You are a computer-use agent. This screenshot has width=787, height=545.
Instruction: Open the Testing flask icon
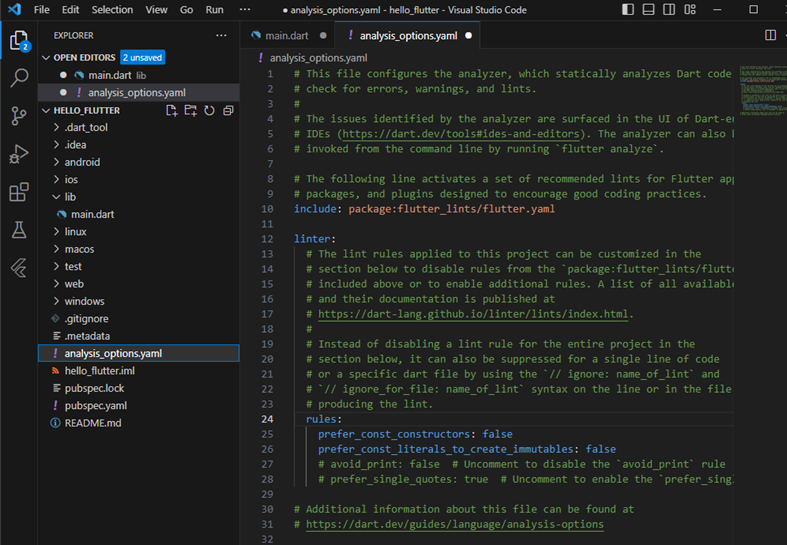(x=19, y=230)
